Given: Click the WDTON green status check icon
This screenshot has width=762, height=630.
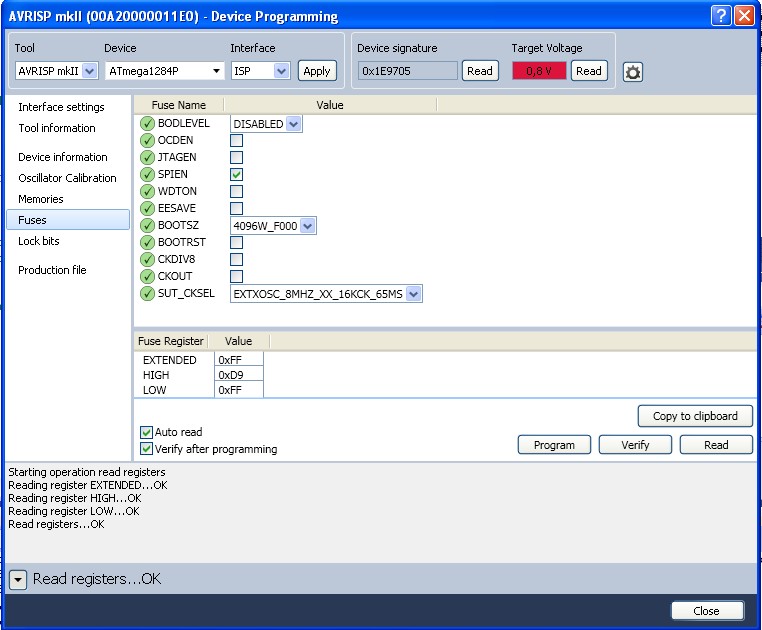Looking at the screenshot, I should tap(147, 192).
